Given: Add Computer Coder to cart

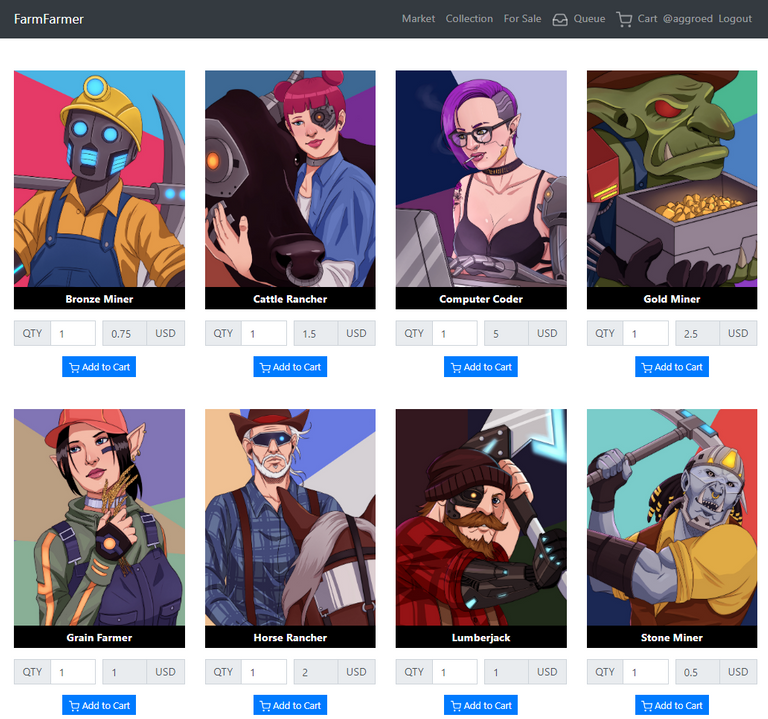Looking at the screenshot, I should click(x=480, y=367).
